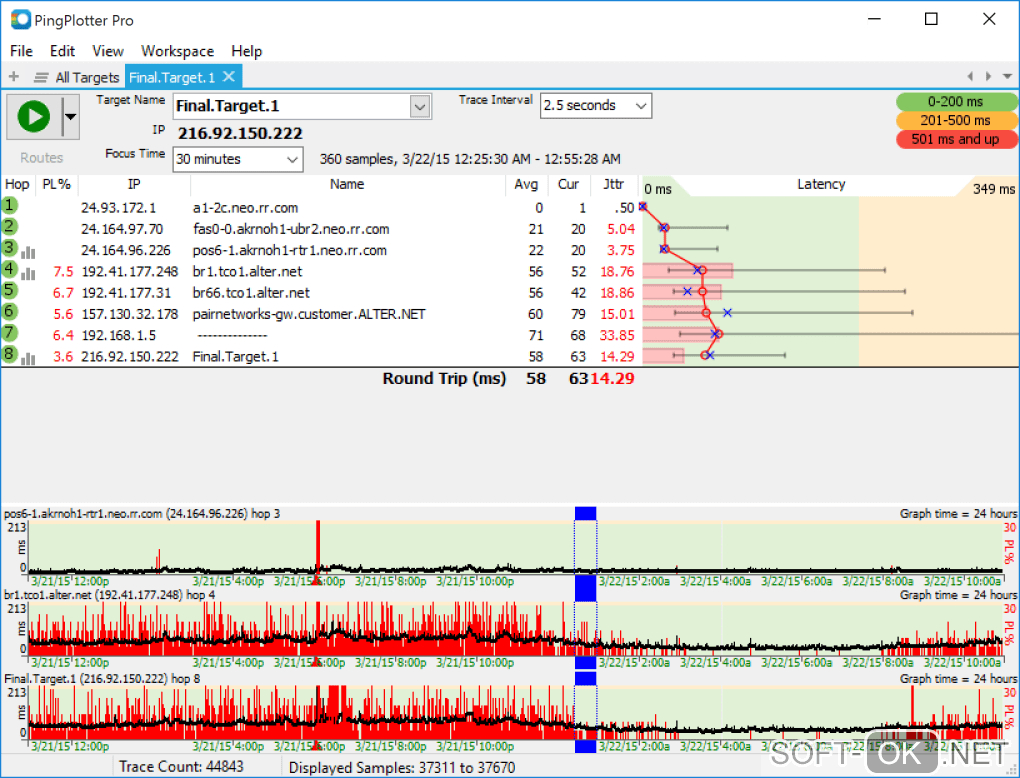The height and width of the screenshot is (778, 1020).
Task: Expand the Target Name dropdown
Action: (420, 106)
